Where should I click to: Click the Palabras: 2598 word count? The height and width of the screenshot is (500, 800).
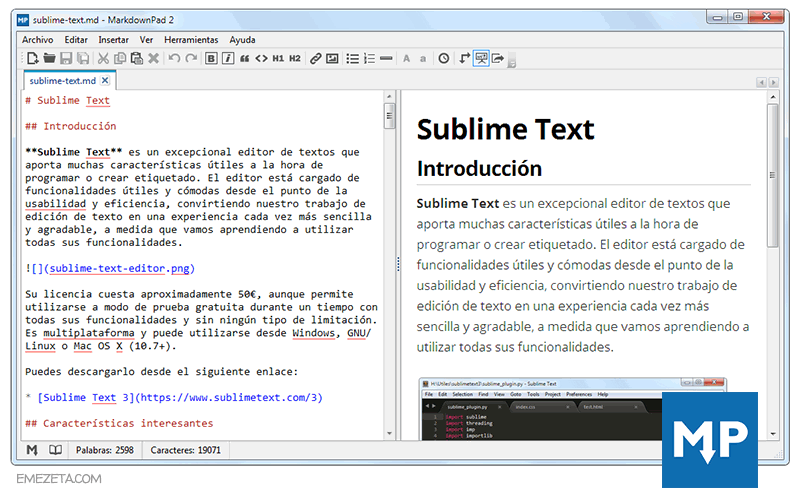105,450
